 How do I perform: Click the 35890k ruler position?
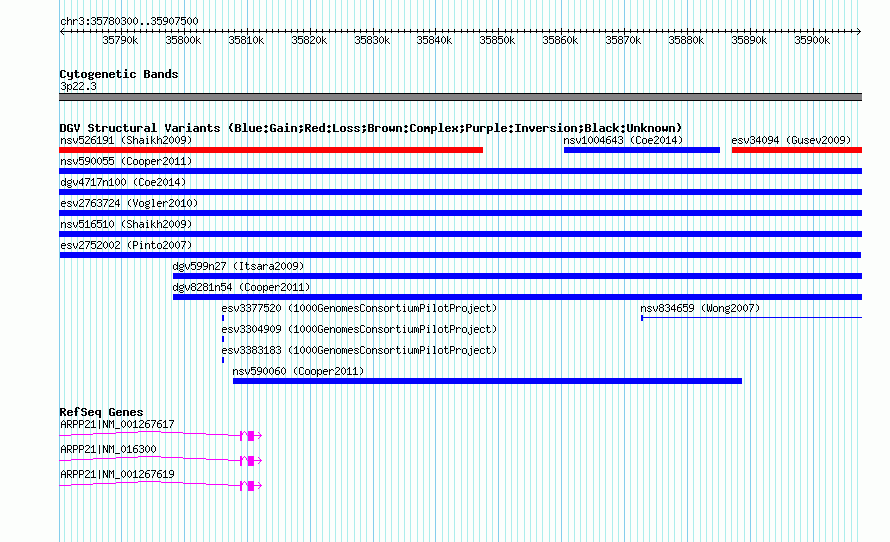[x=749, y=40]
